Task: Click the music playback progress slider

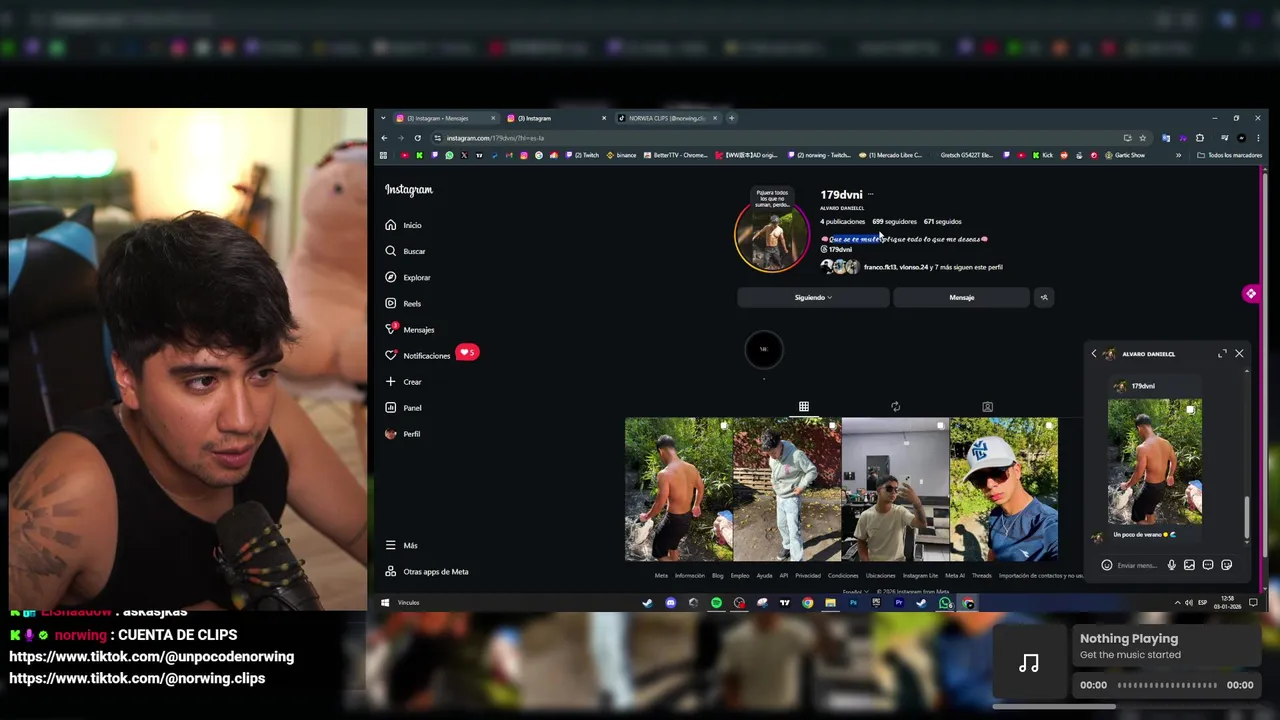Action: [1167, 685]
